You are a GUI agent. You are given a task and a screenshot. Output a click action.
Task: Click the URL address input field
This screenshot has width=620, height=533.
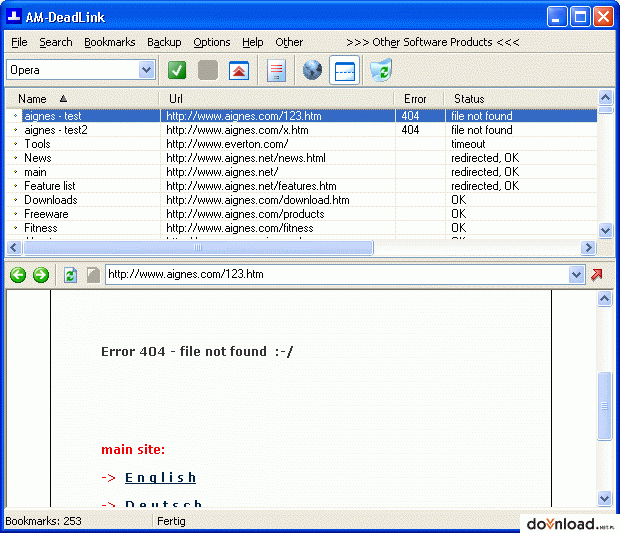(x=337, y=274)
